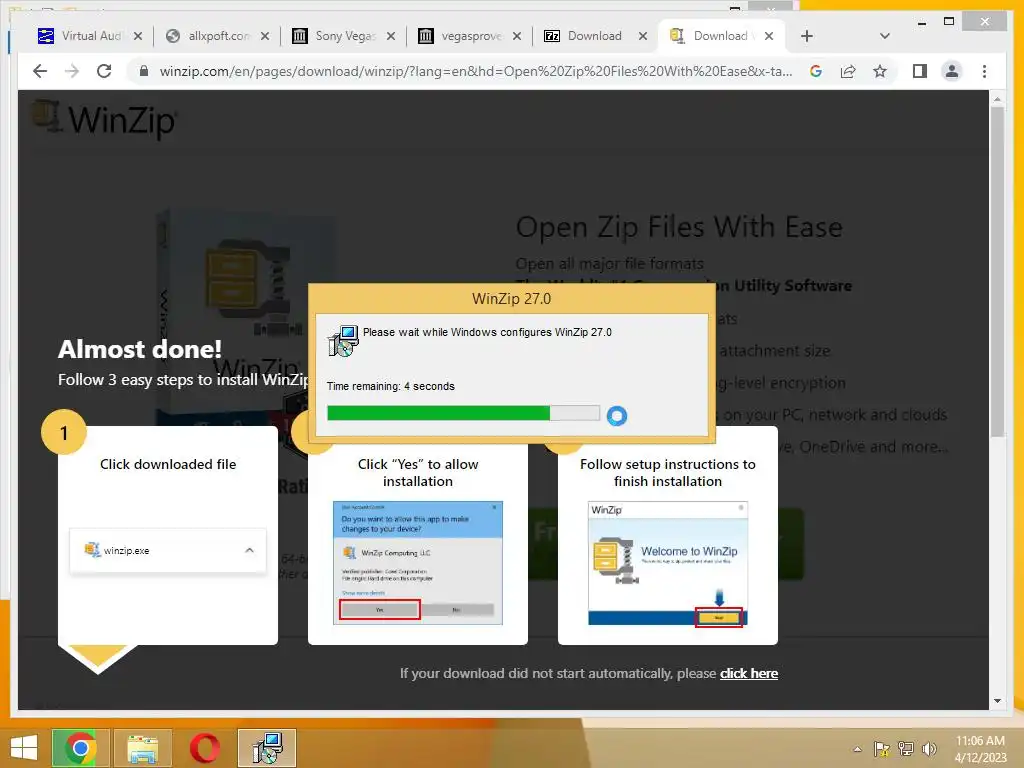Click the installer icon in WinZip dialog
This screenshot has height=768, width=1024.
[343, 340]
